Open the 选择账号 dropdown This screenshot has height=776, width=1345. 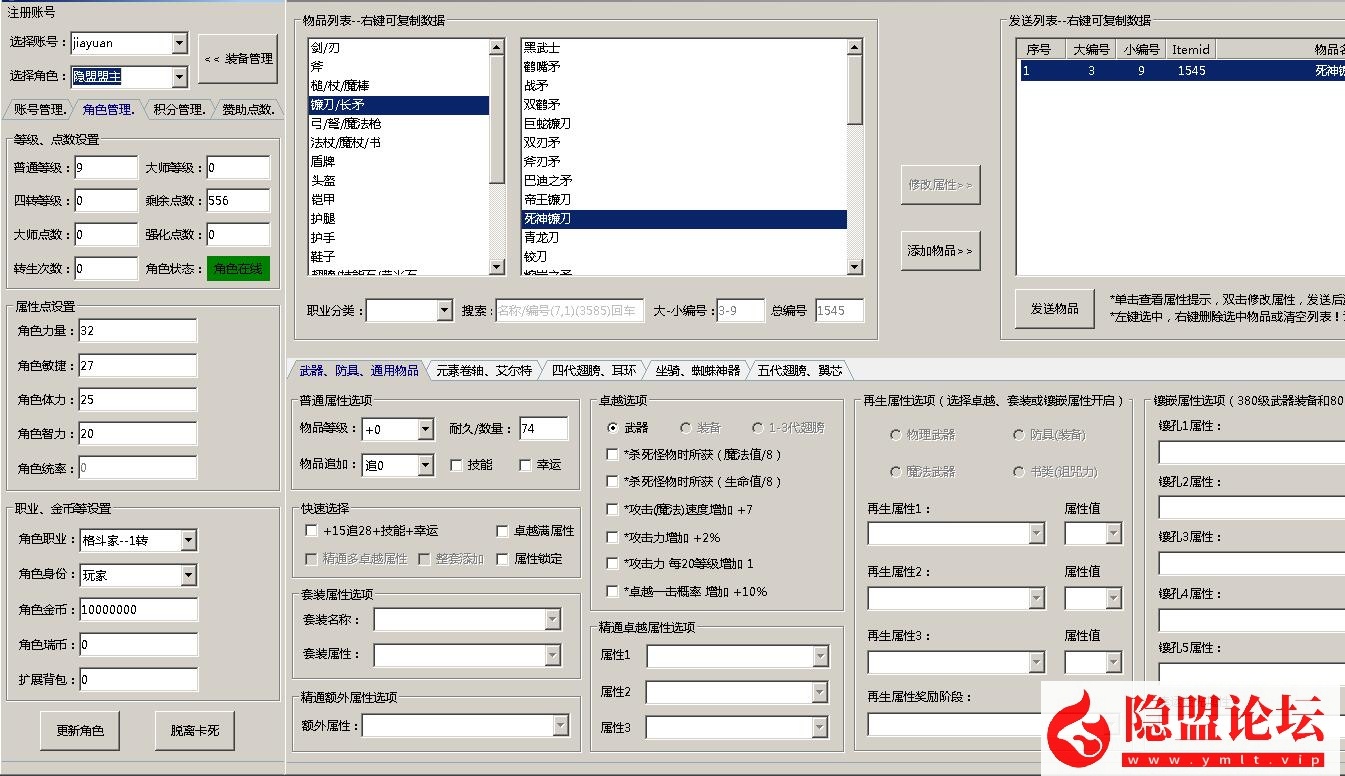pyautogui.click(x=179, y=43)
